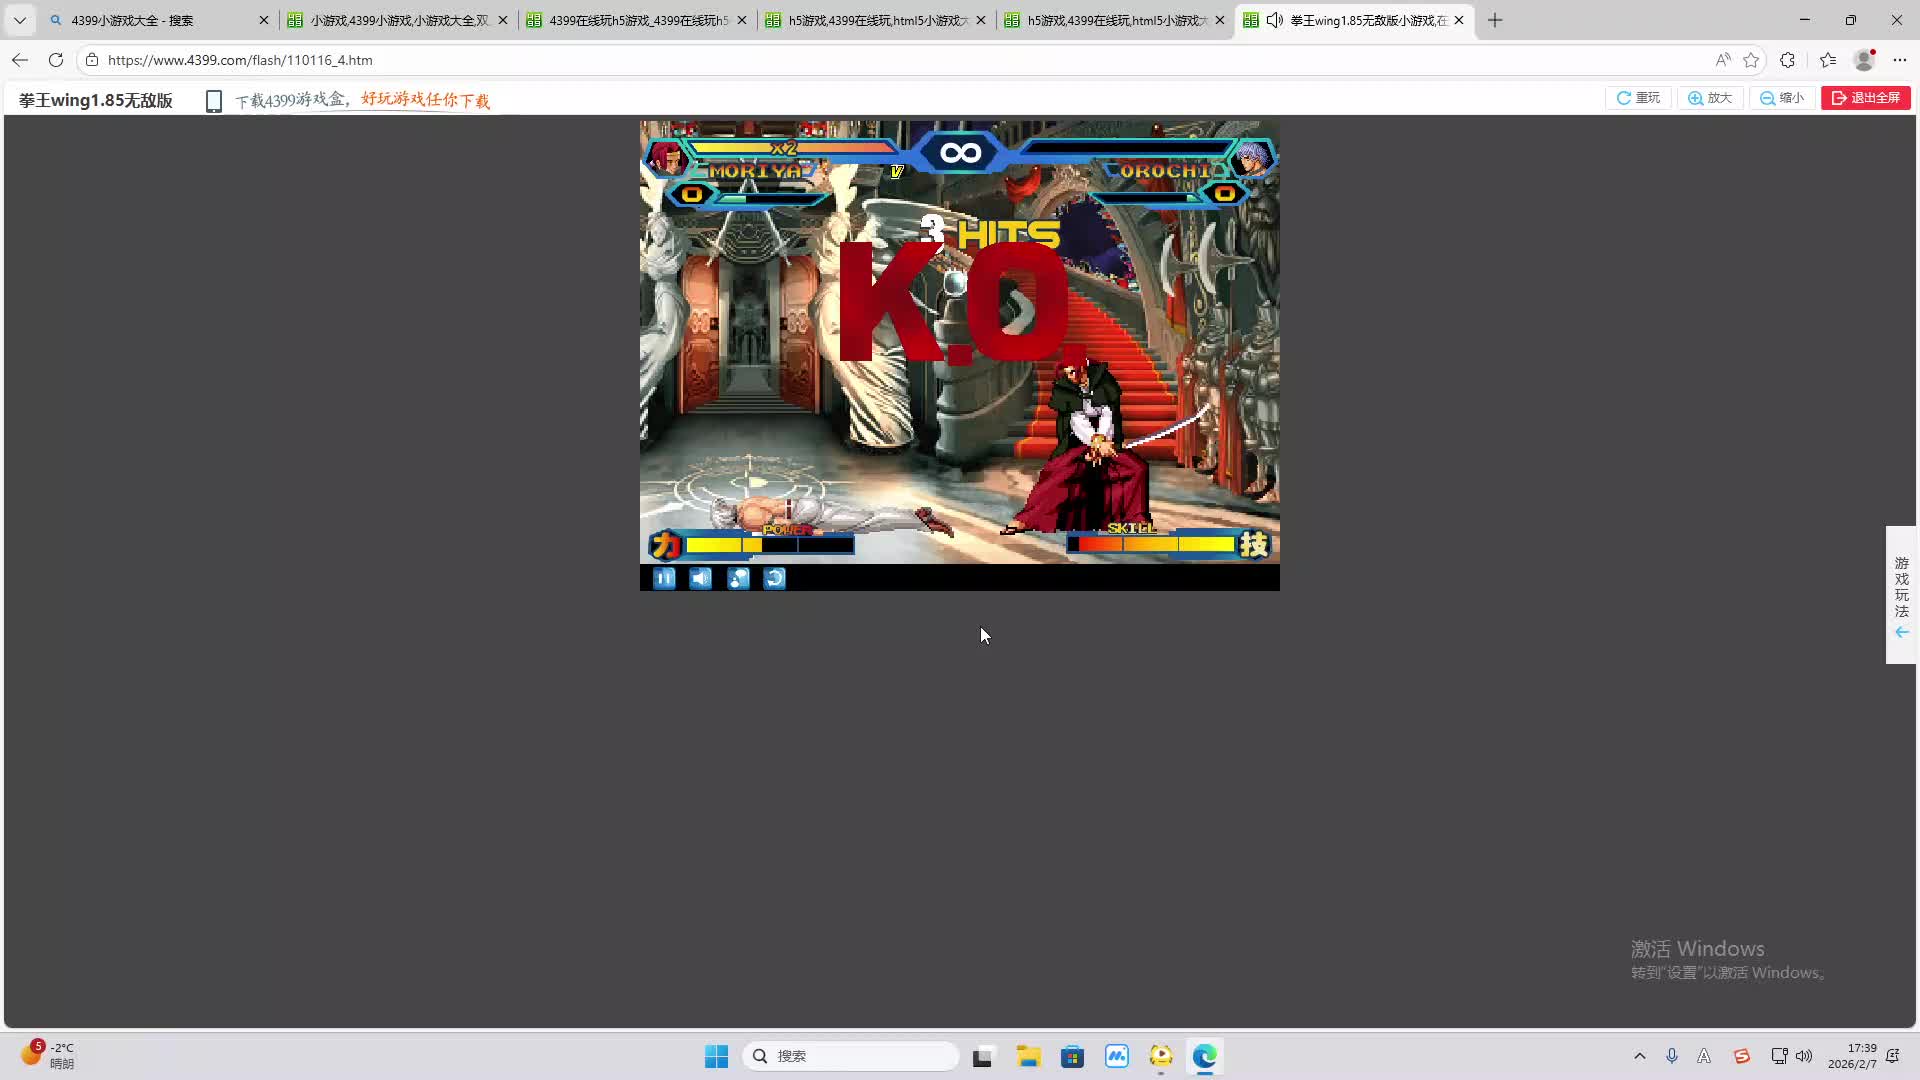Open File Explorer from the taskbar

[x=1028, y=1056]
